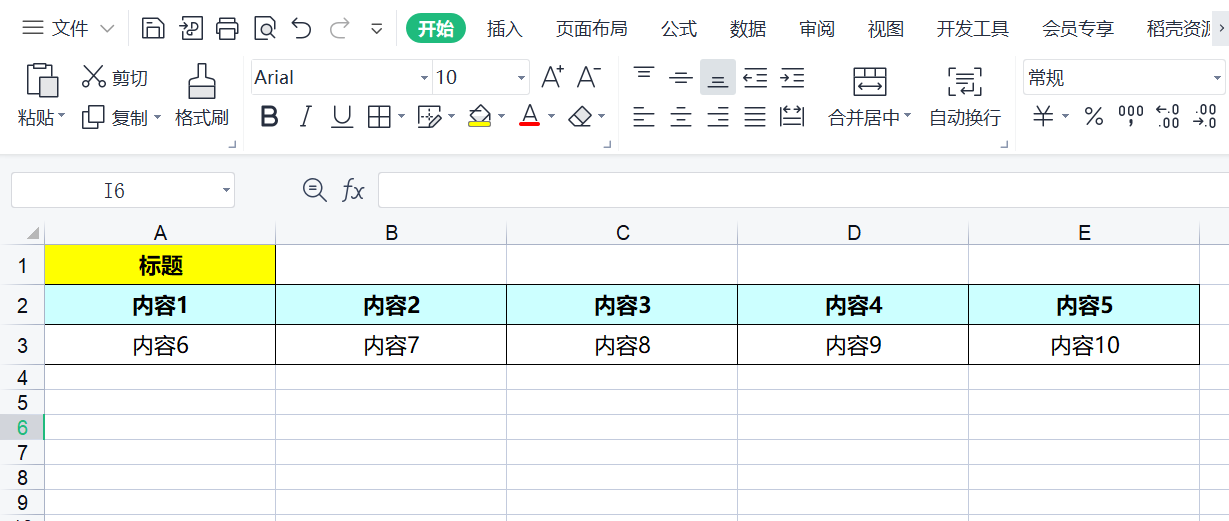This screenshot has width=1229, height=521.
Task: Click the middle vertical align icon
Action: (681, 77)
